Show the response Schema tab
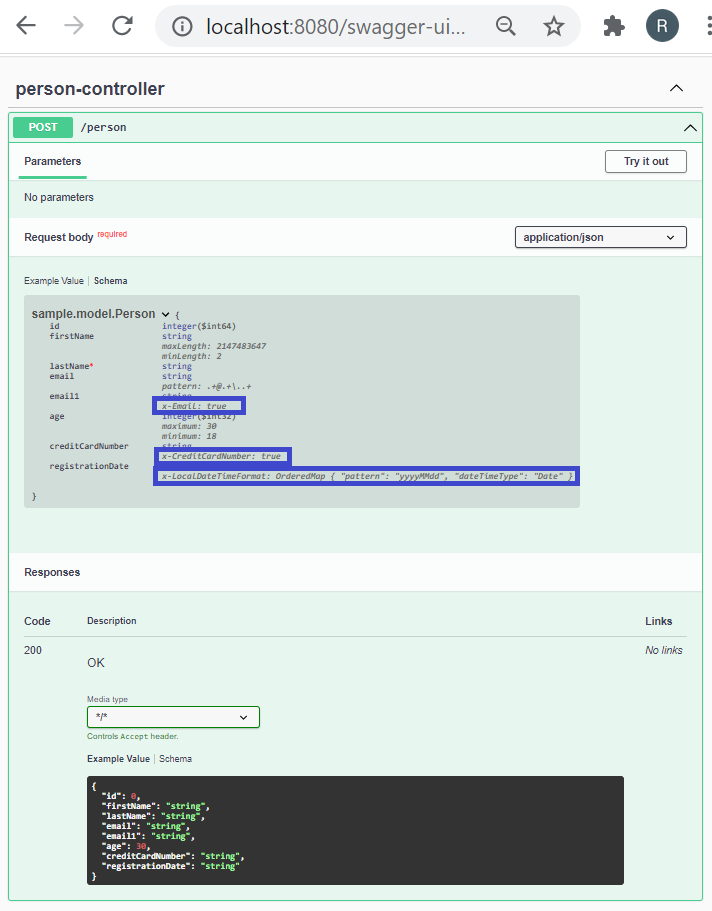Viewport: 712px width, 911px height. (x=176, y=759)
